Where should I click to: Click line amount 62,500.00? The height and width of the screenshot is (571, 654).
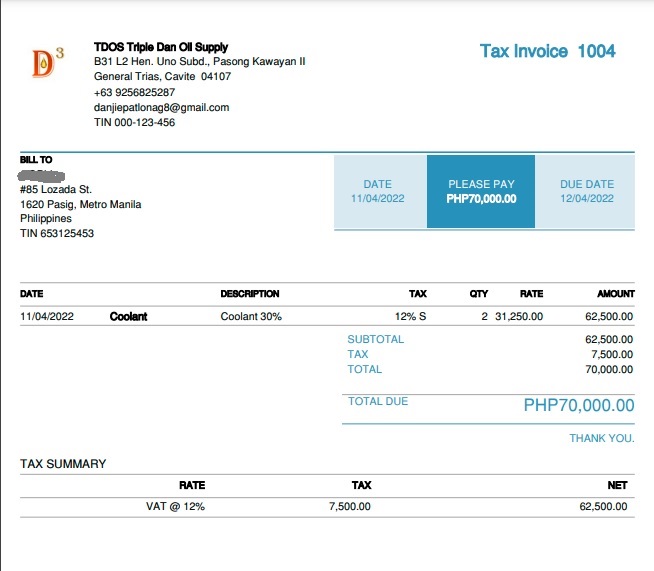tap(609, 317)
